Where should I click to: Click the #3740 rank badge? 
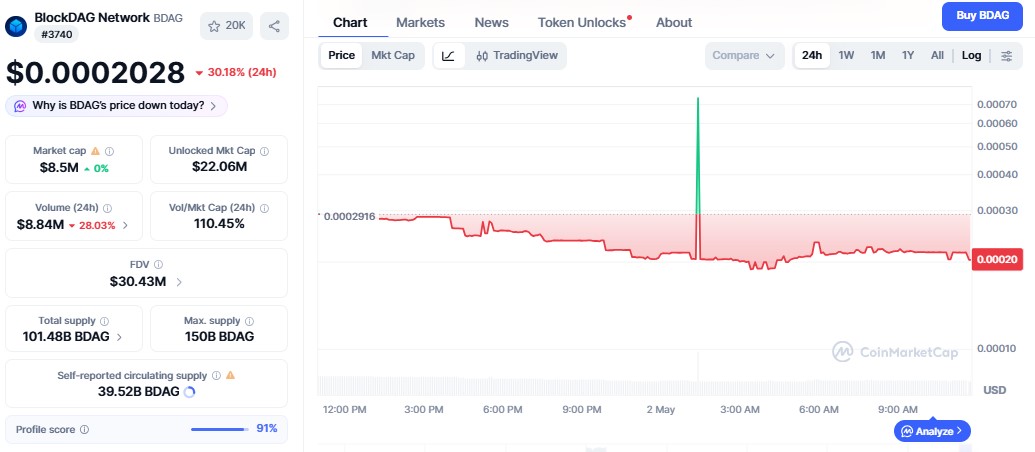click(x=56, y=35)
